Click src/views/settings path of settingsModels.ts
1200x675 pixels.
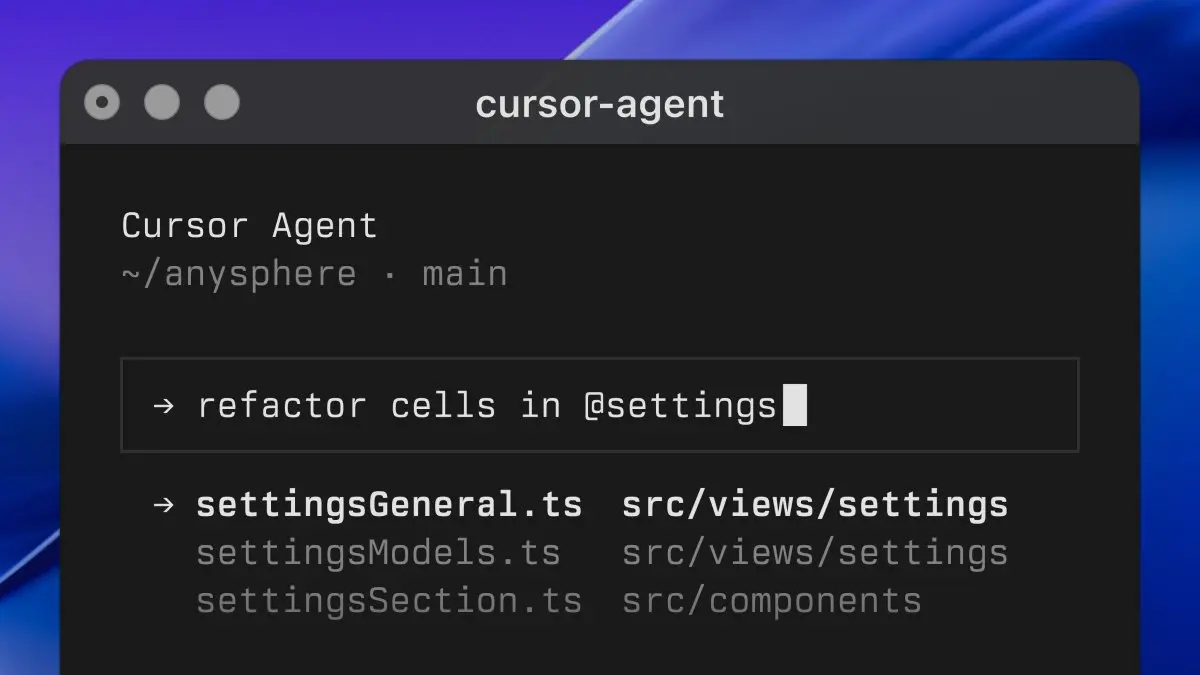click(x=814, y=553)
